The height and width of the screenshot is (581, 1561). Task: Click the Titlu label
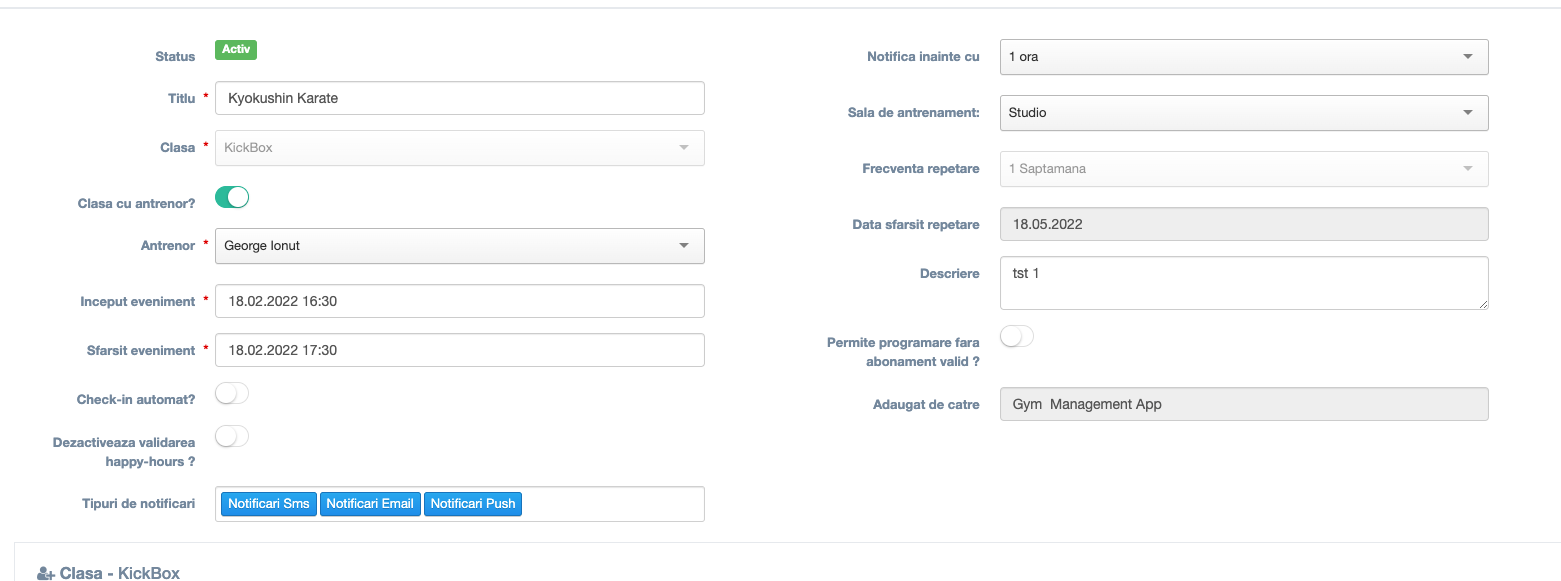coord(181,98)
